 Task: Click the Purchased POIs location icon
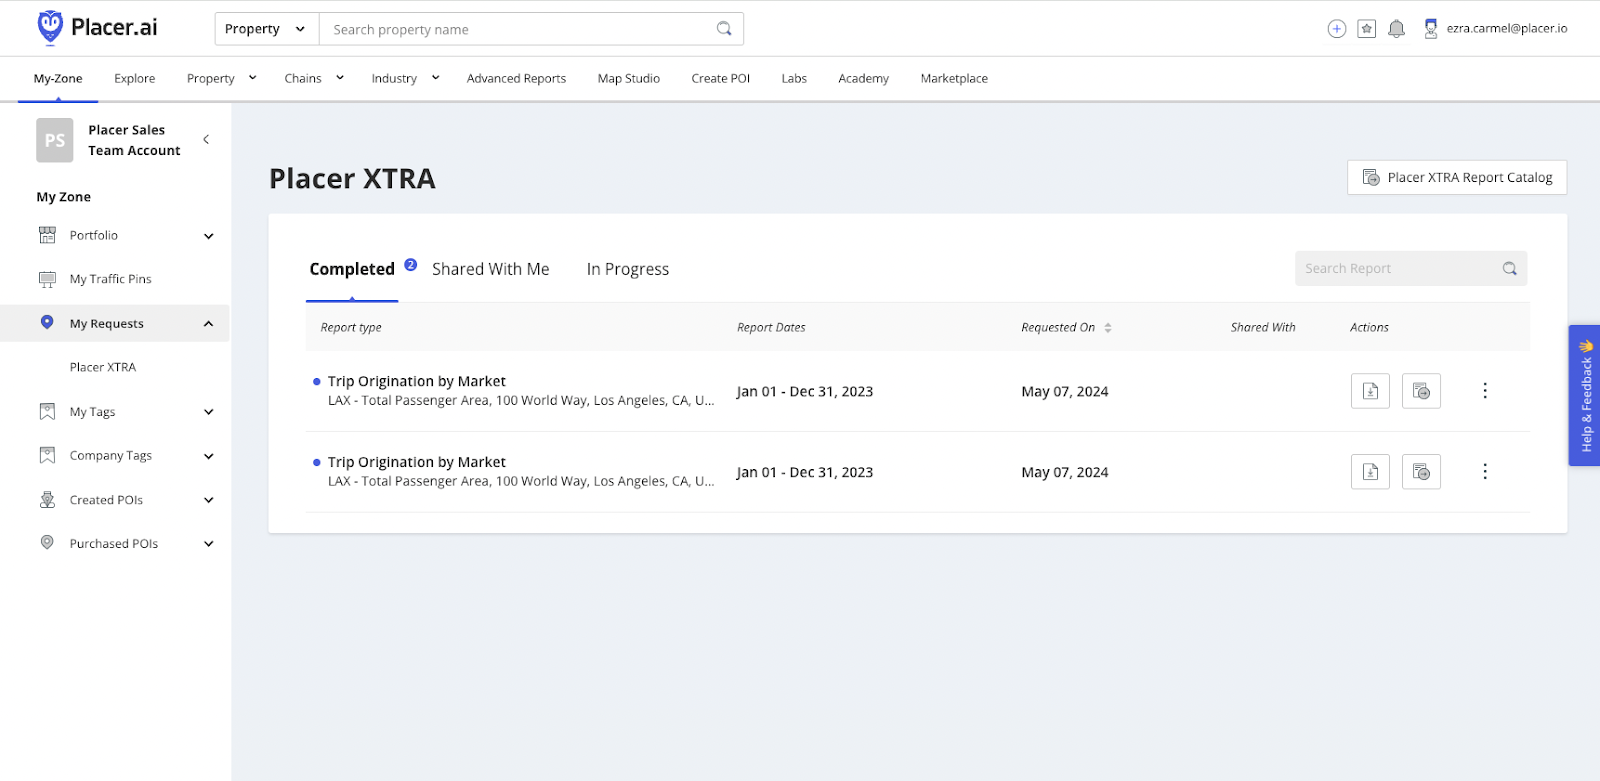tap(47, 542)
